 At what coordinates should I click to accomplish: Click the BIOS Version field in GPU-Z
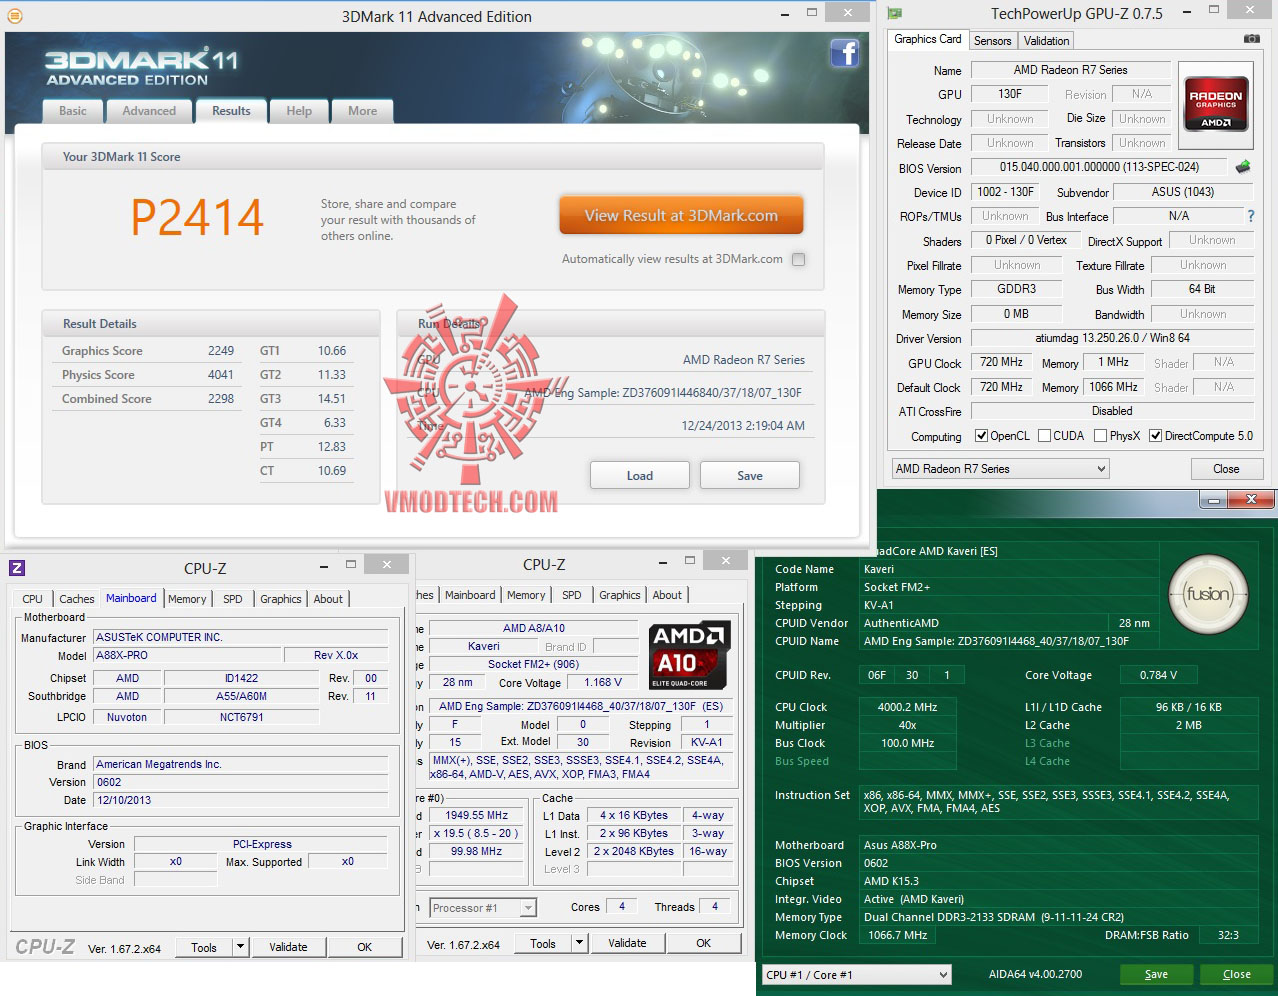click(x=1099, y=167)
